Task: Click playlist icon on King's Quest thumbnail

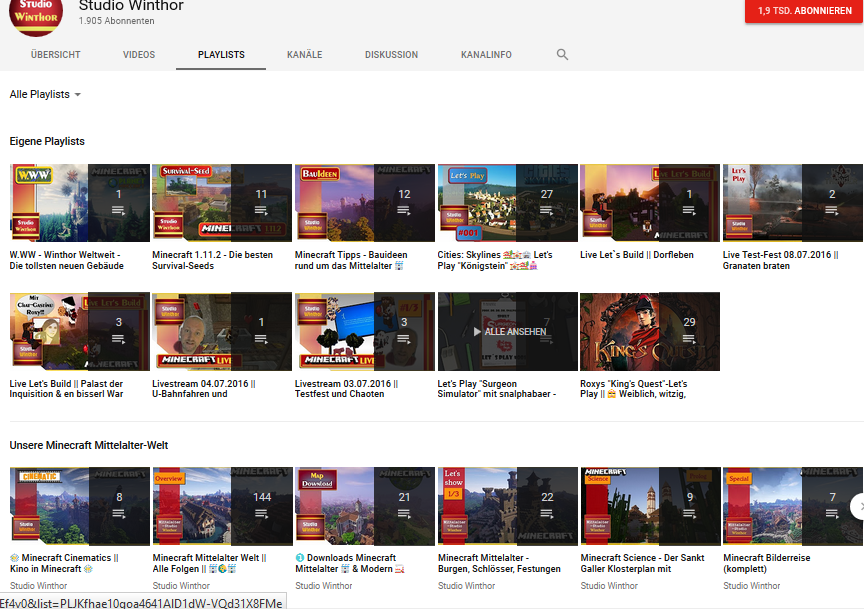Action: 689,339
